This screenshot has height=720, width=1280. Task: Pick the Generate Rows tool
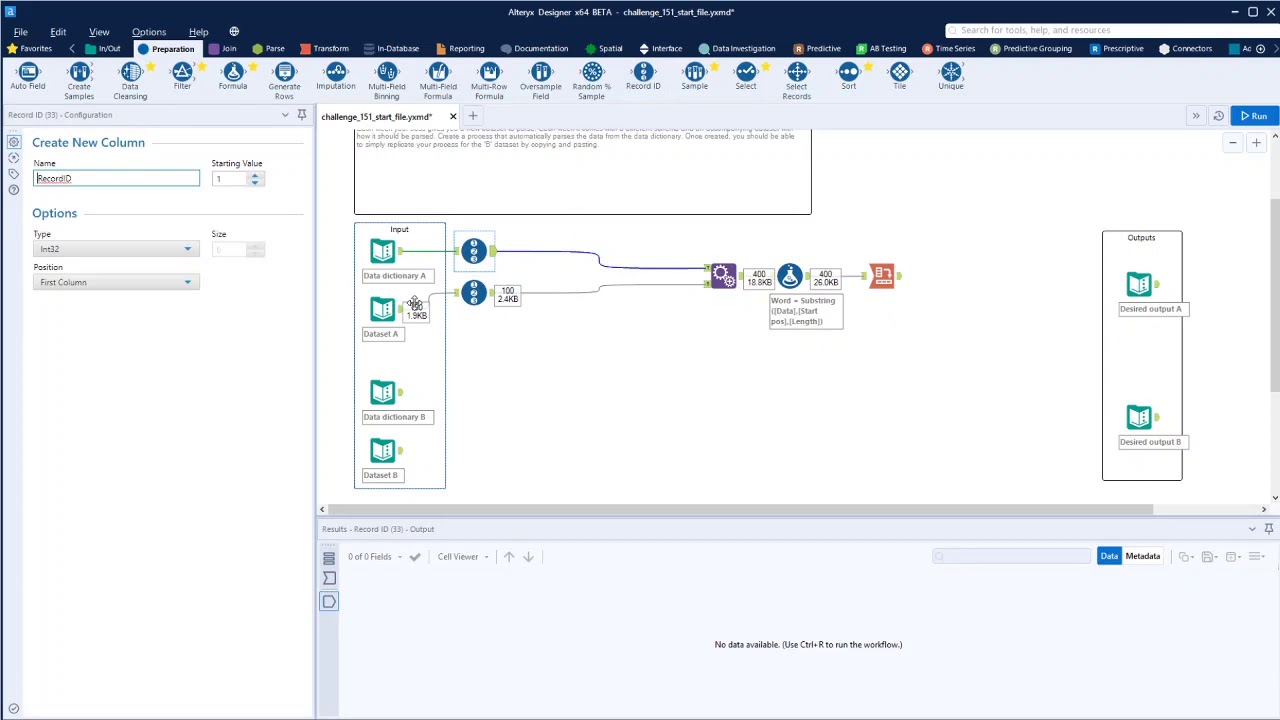coord(284,80)
